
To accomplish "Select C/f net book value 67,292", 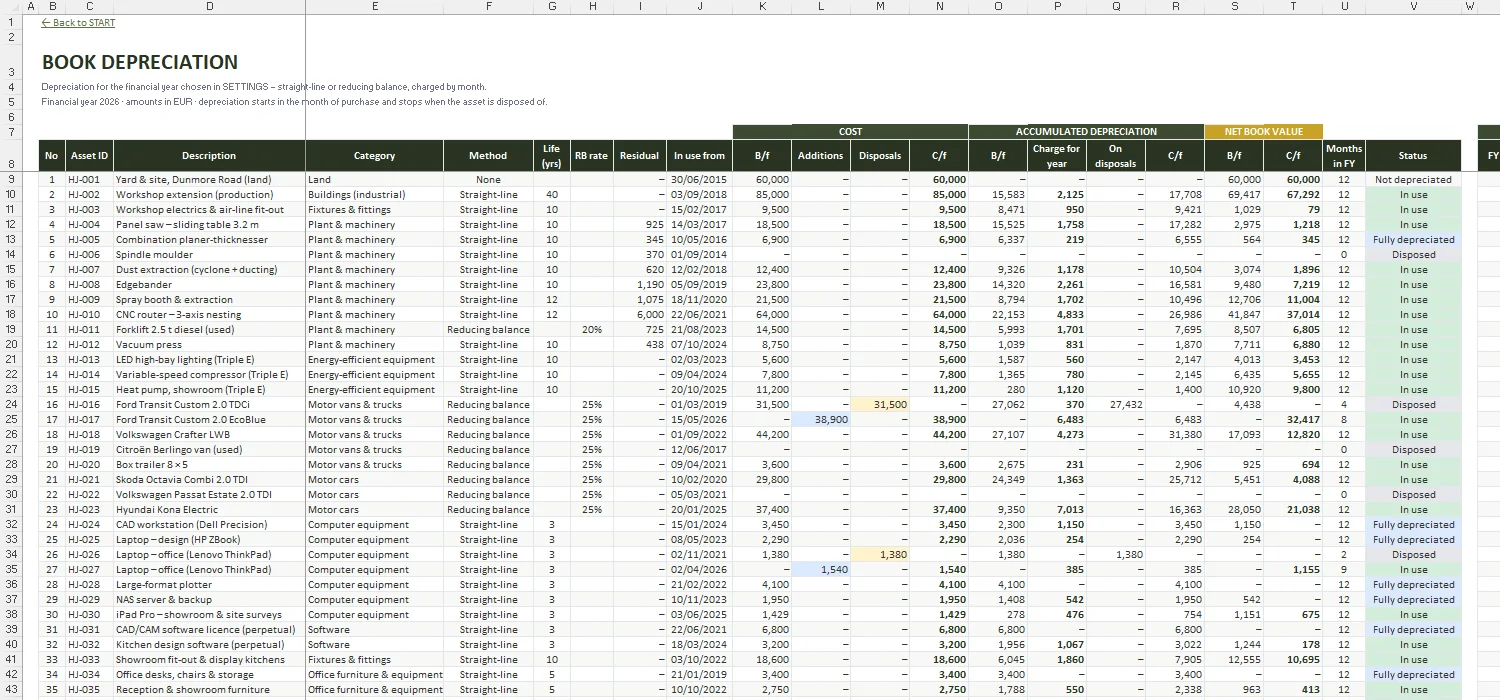I will click(1293, 195).
